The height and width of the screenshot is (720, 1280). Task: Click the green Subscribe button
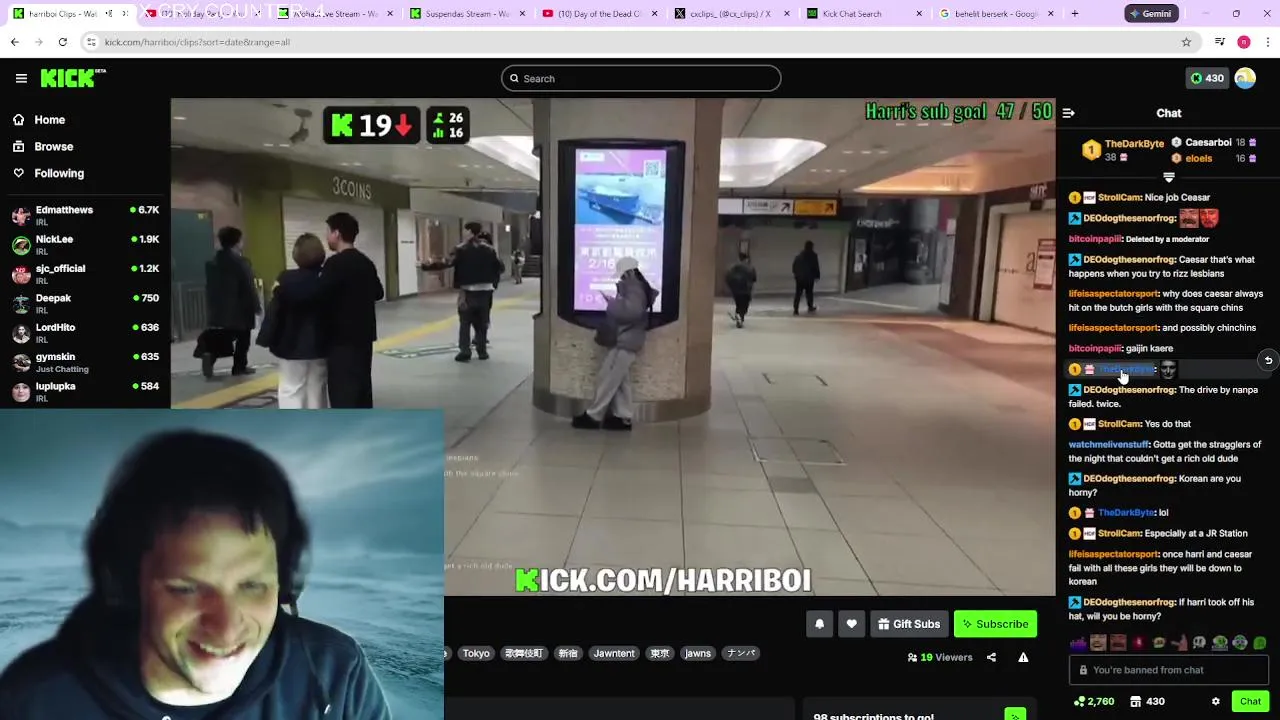pyautogui.click(x=995, y=624)
